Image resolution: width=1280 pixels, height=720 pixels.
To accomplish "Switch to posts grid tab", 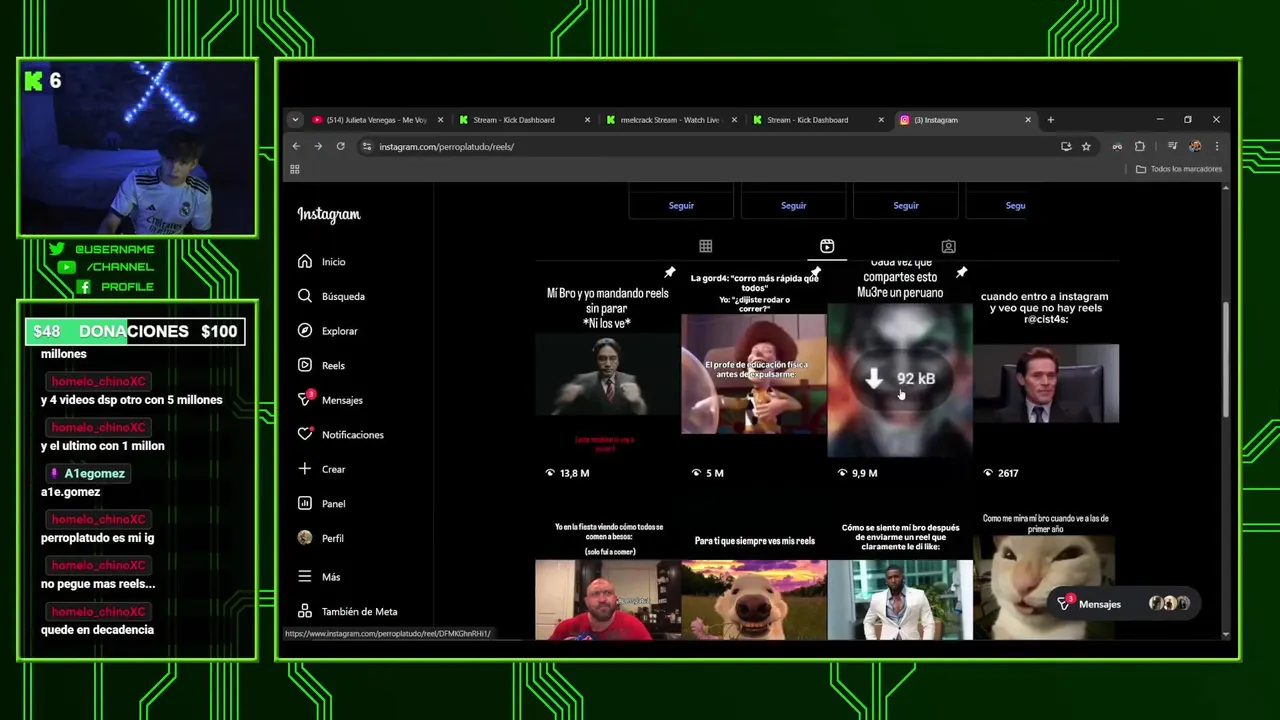I will pos(705,246).
